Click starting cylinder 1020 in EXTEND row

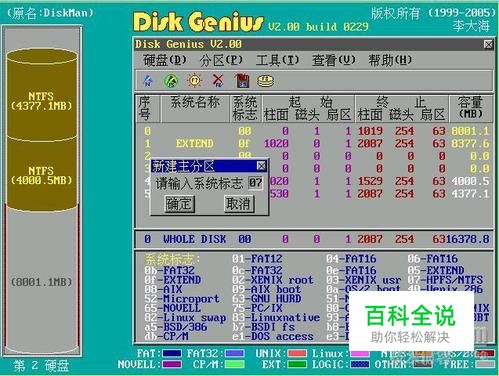coord(276,144)
